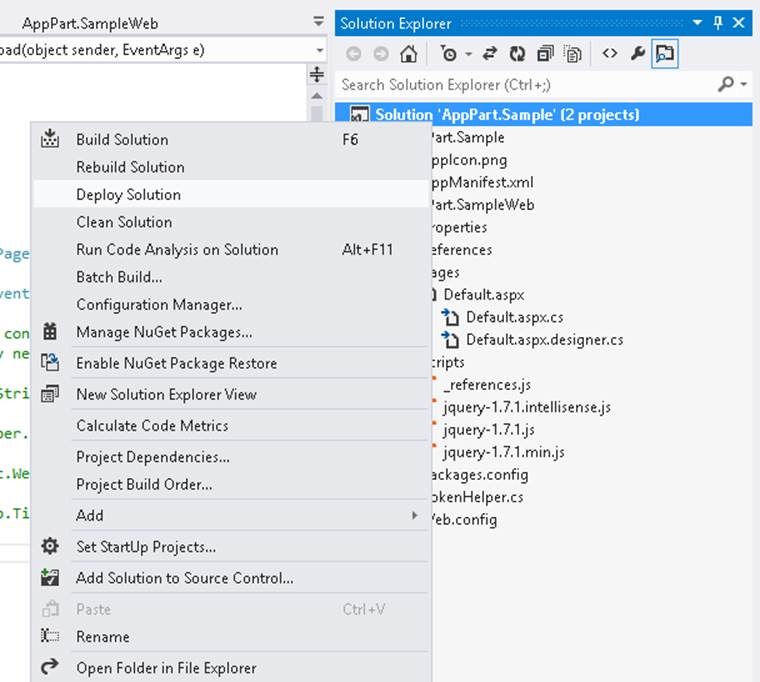Open the search options dropdown arrow
This screenshot has width=760, height=682.
point(744,84)
